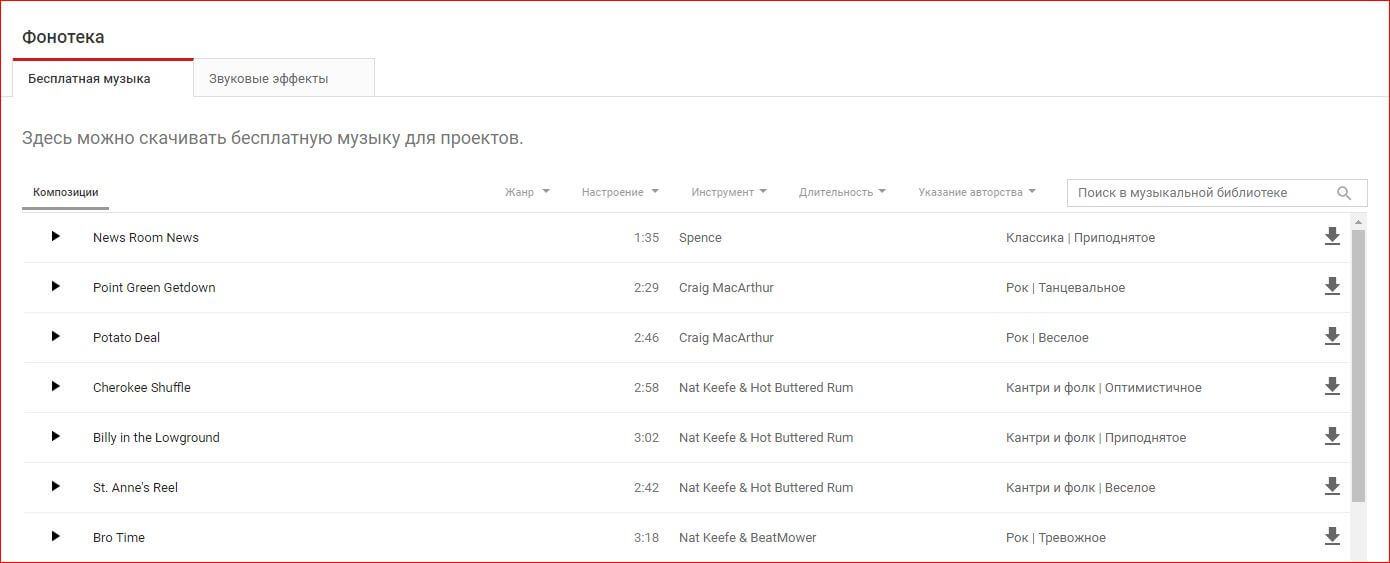Click the music library search field
This screenshot has height=563, width=1390.
(x=1200, y=193)
